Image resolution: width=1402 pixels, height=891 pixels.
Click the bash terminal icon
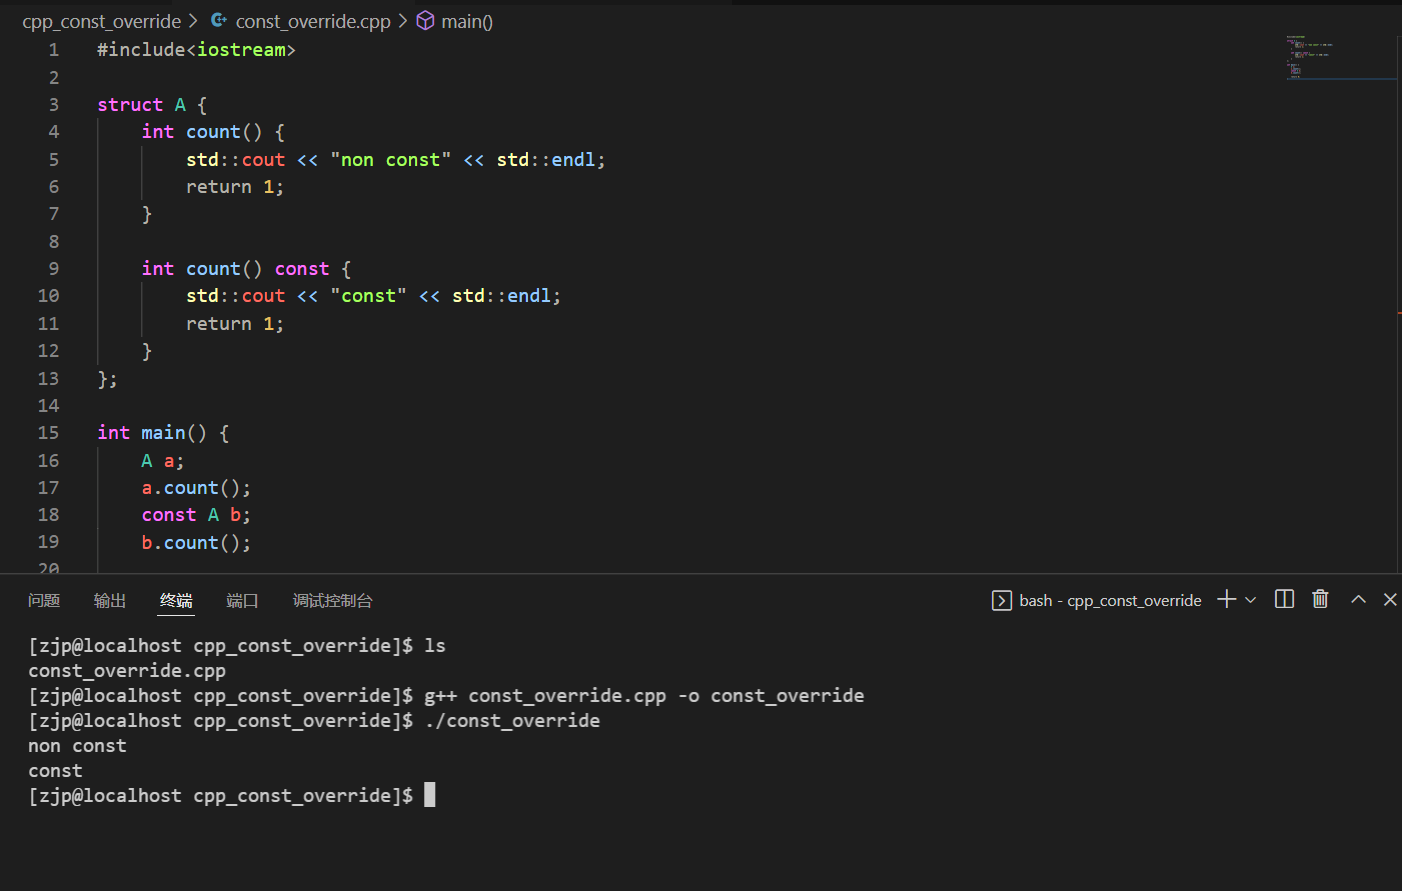pos(1001,600)
